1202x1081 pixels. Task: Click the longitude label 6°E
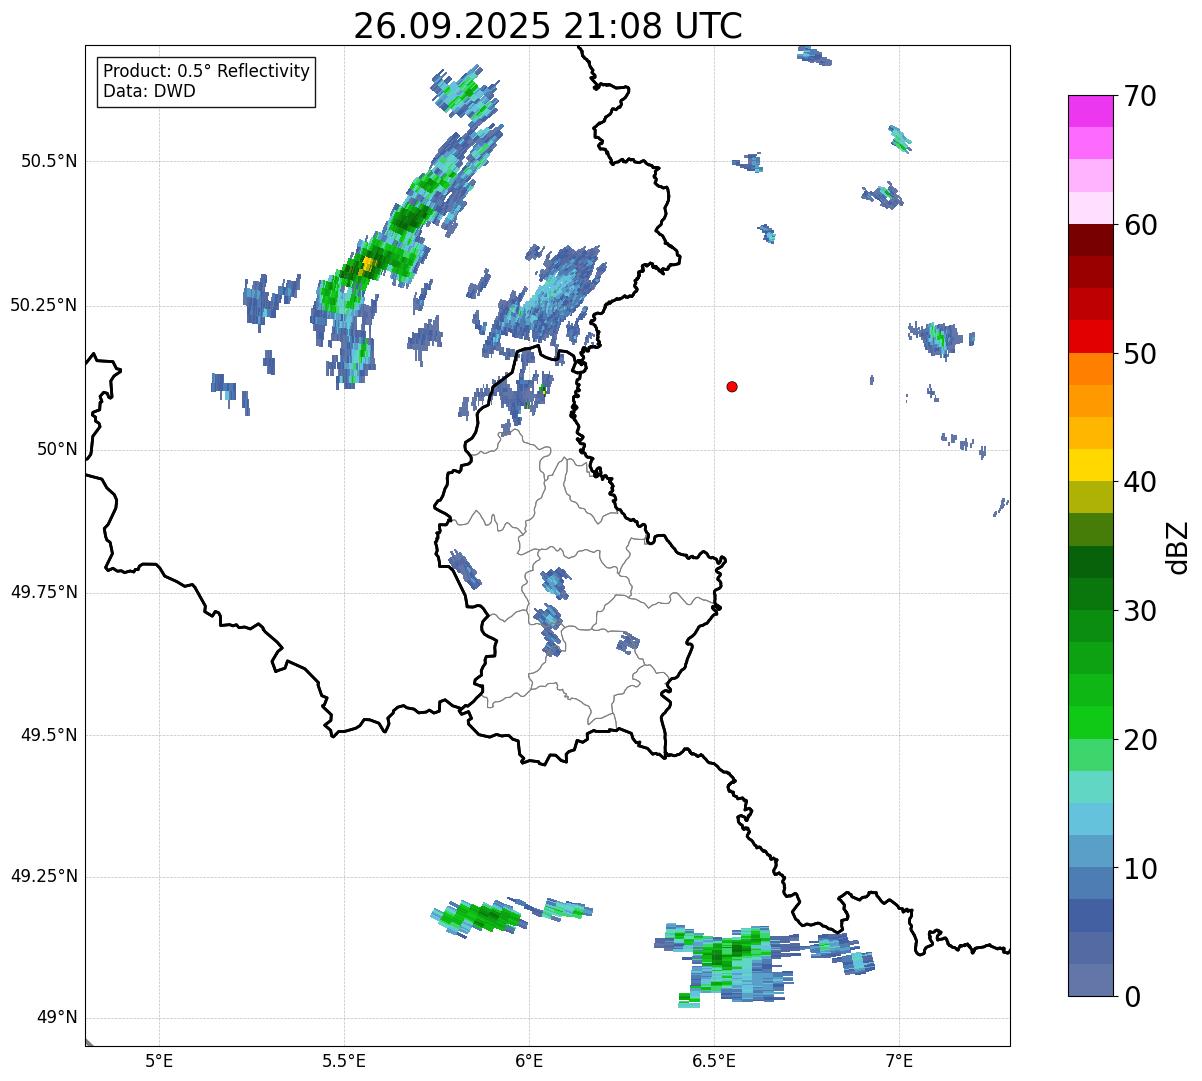point(529,1060)
